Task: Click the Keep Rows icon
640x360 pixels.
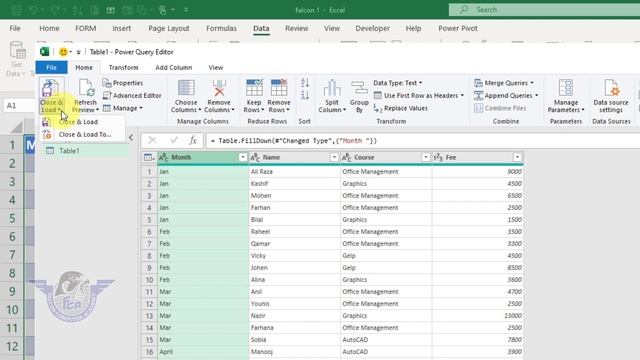Action: 254,88
